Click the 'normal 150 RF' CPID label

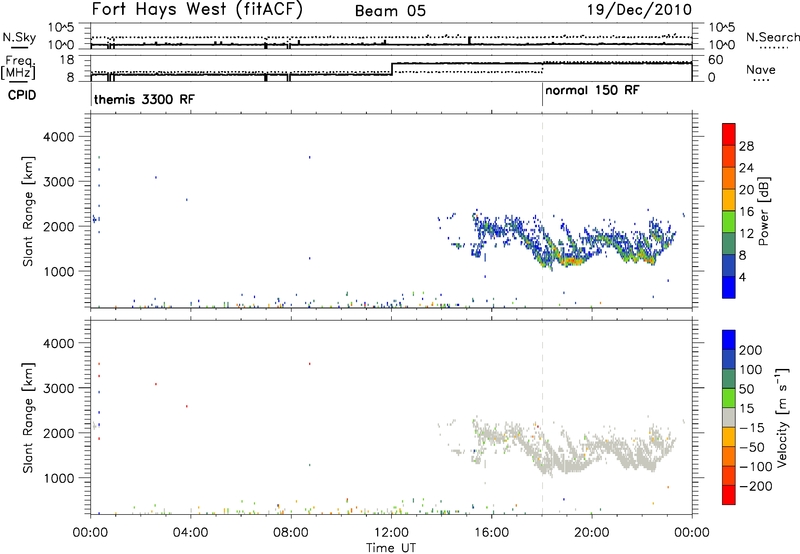coord(592,91)
